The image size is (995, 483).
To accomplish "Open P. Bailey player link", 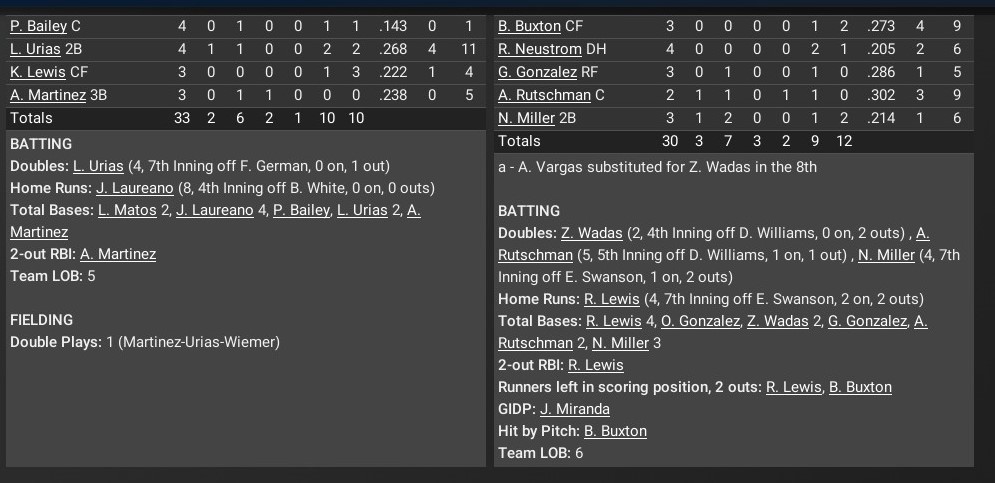I will (x=38, y=26).
